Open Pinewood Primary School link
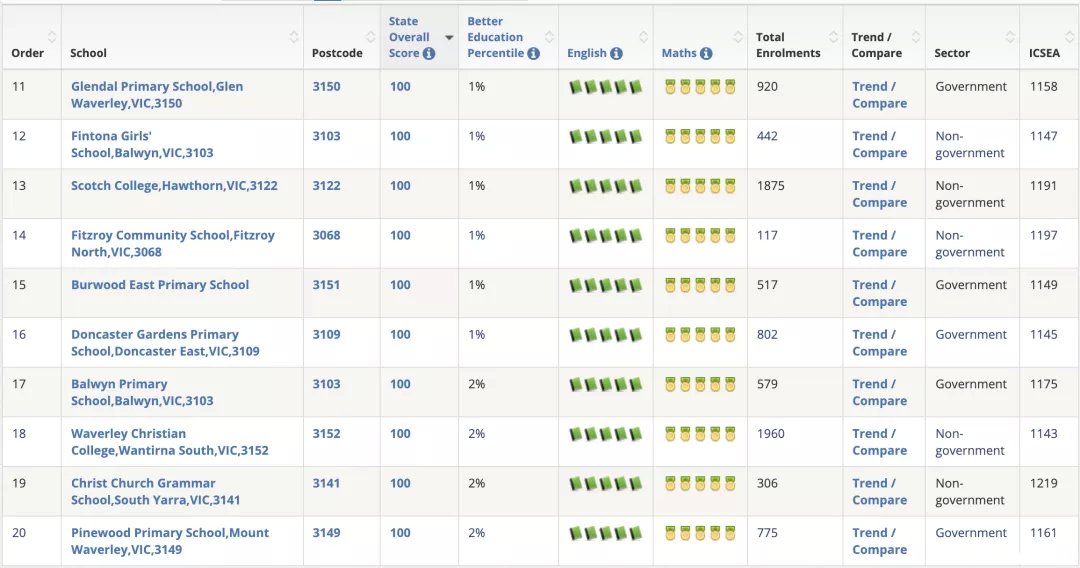 pos(170,541)
